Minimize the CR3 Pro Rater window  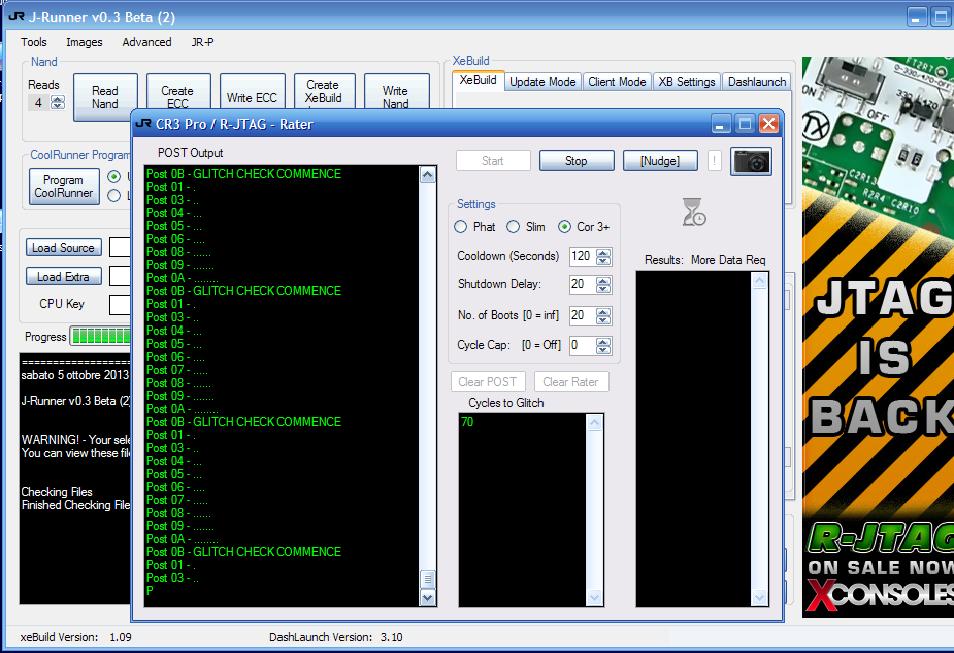[x=720, y=124]
